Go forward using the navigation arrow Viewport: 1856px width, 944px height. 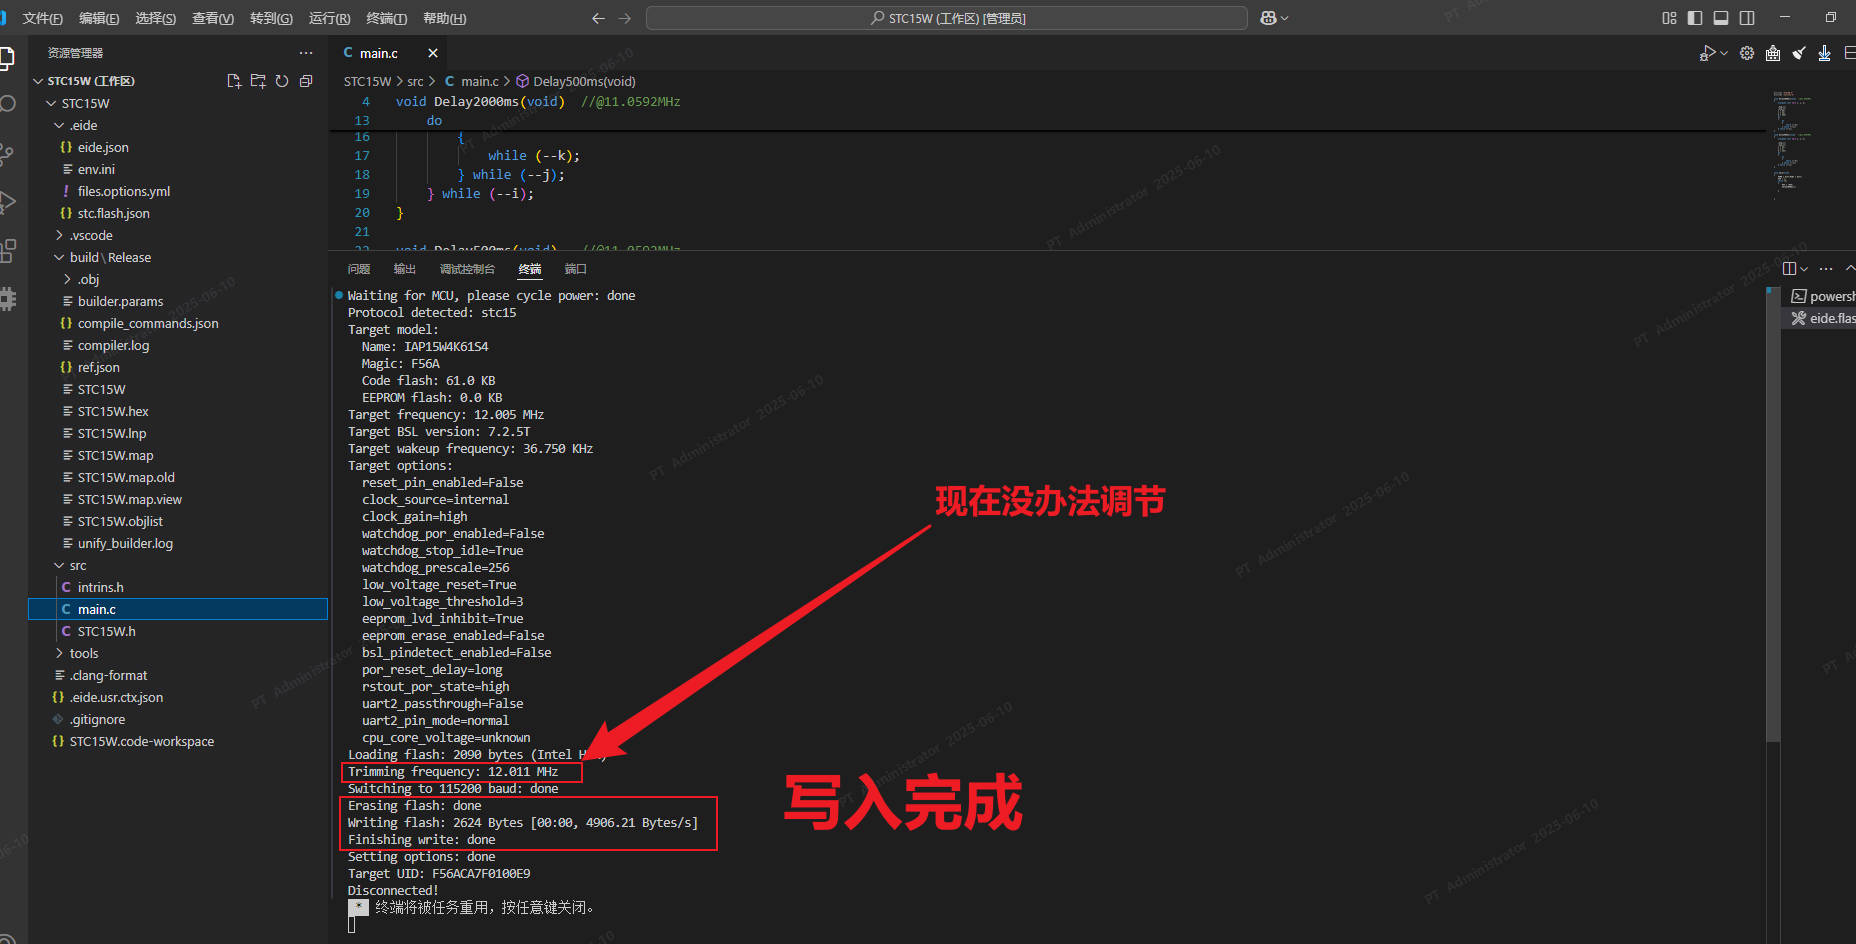[x=625, y=18]
